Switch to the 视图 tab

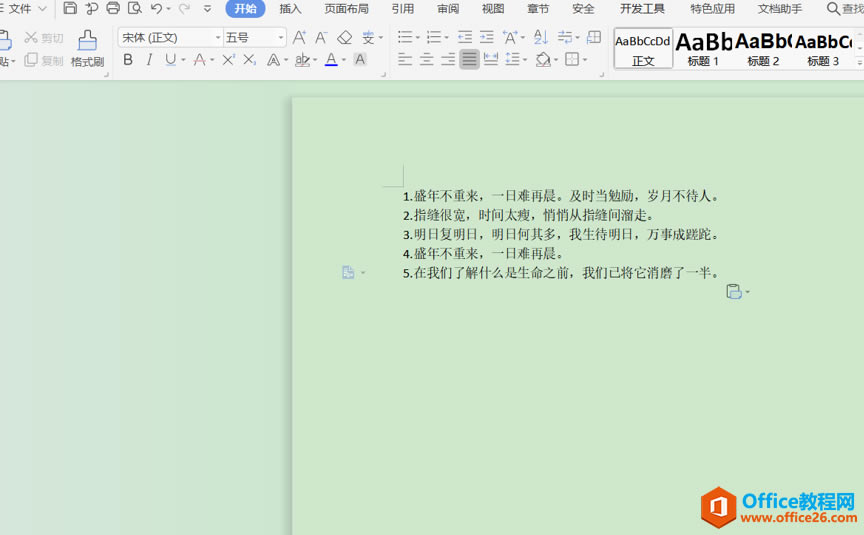coord(493,9)
